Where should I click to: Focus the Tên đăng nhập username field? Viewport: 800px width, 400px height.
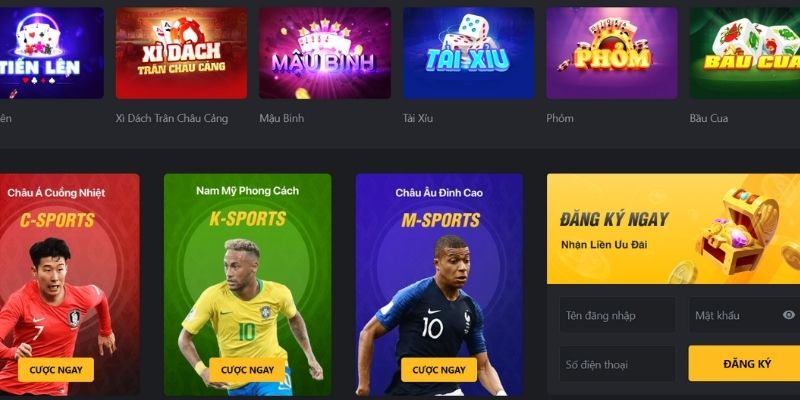617,315
